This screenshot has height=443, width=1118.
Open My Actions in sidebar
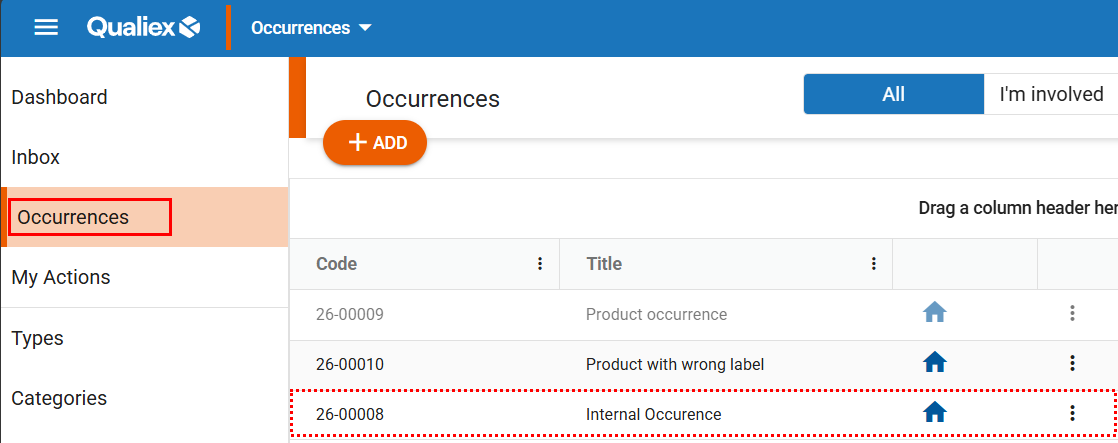(x=61, y=277)
